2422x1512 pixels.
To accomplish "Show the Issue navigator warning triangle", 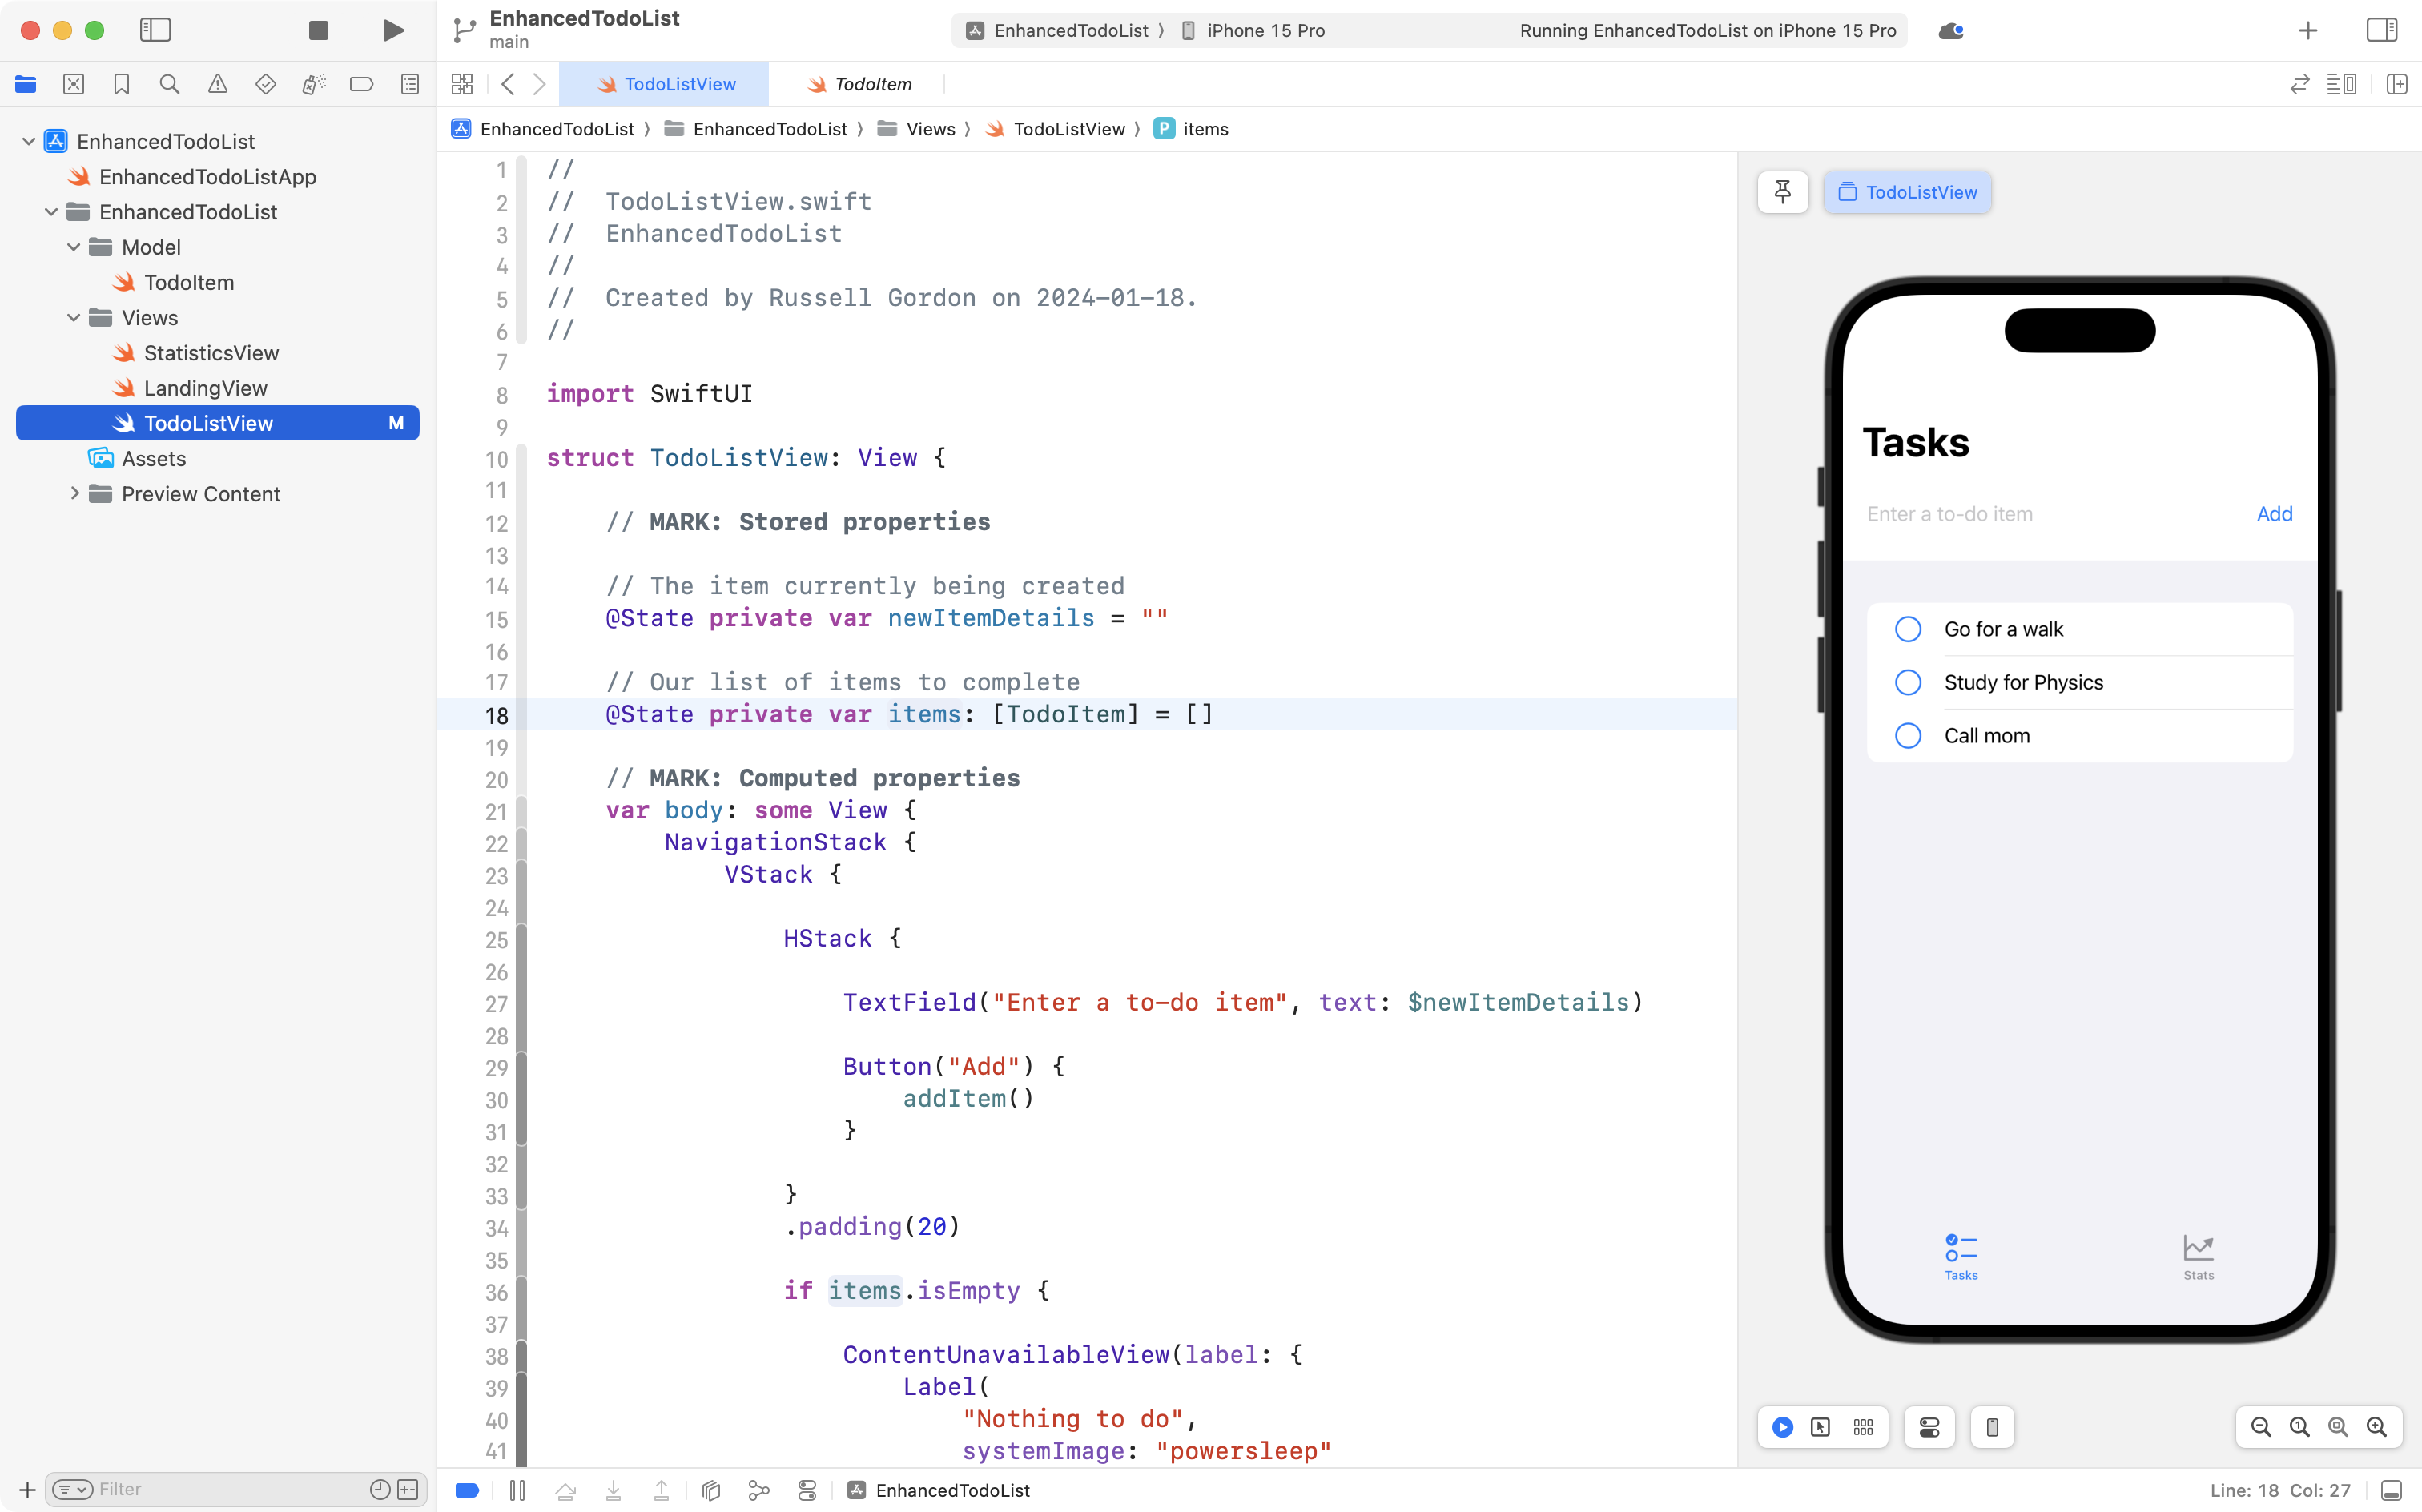I will coord(217,84).
